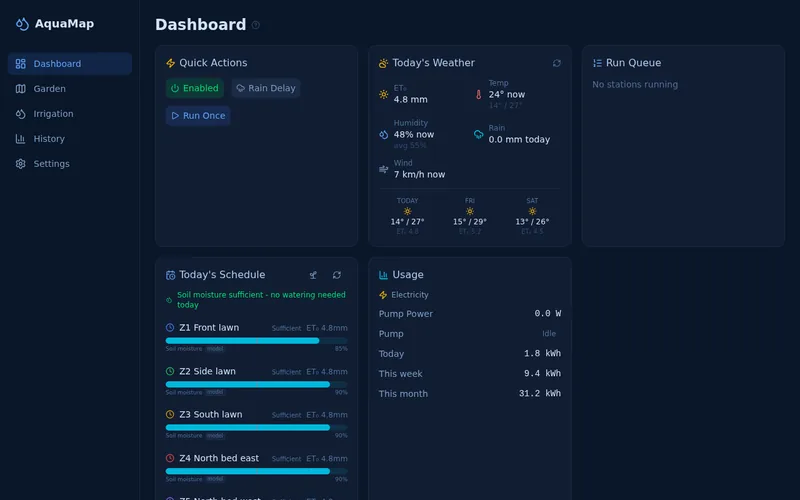Viewport: 800px width, 500px height.
Task: Start a Run Once cycle
Action: coord(198,116)
